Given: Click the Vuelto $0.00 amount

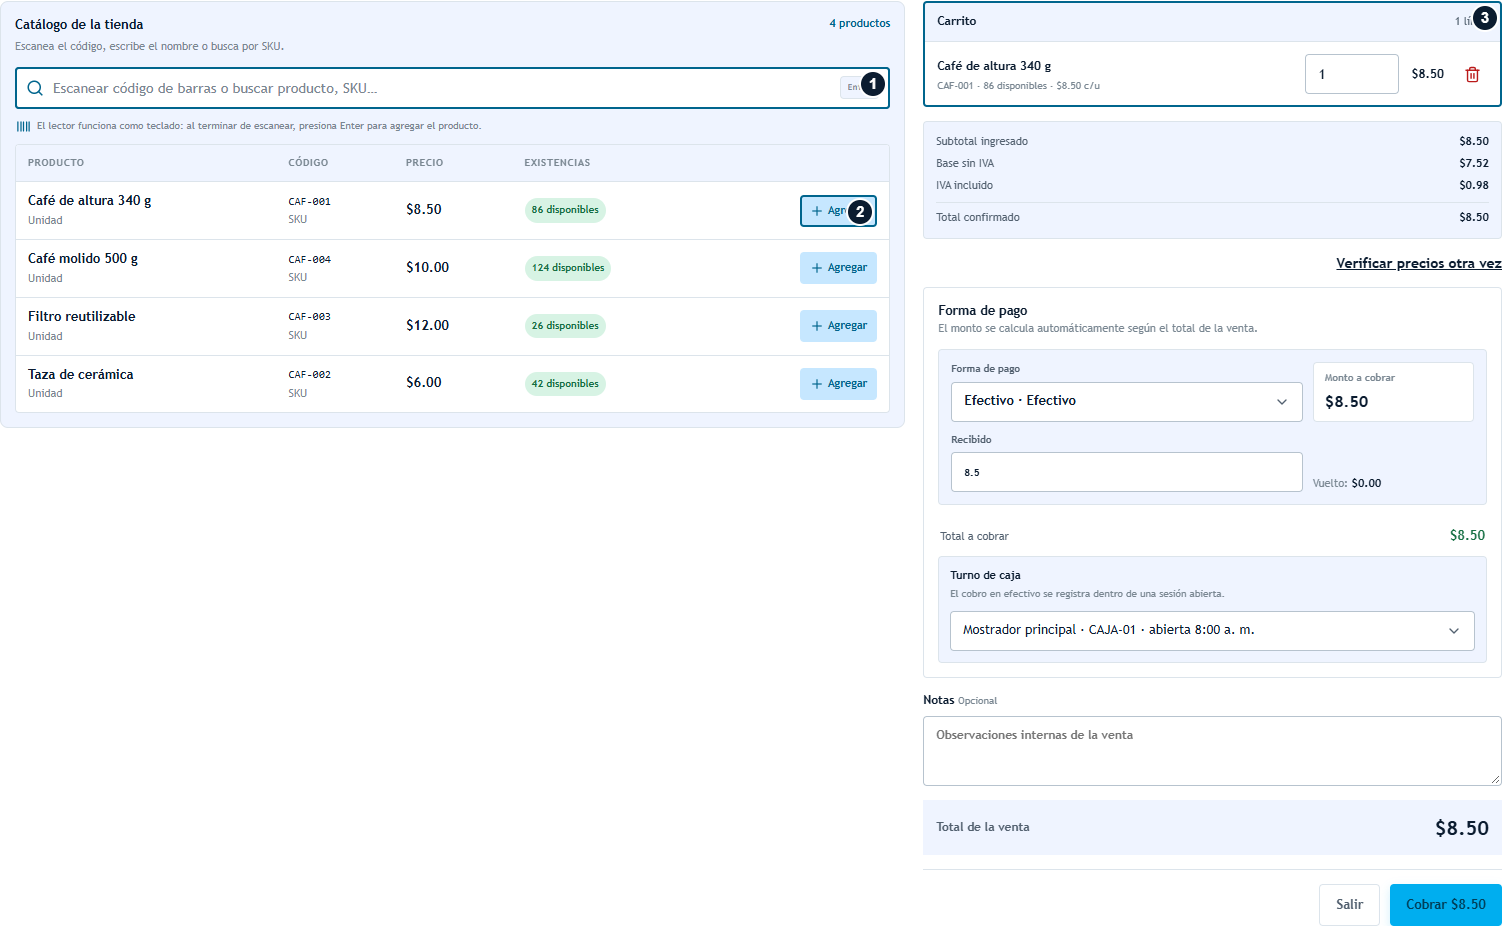Looking at the screenshot, I should [x=1366, y=483].
